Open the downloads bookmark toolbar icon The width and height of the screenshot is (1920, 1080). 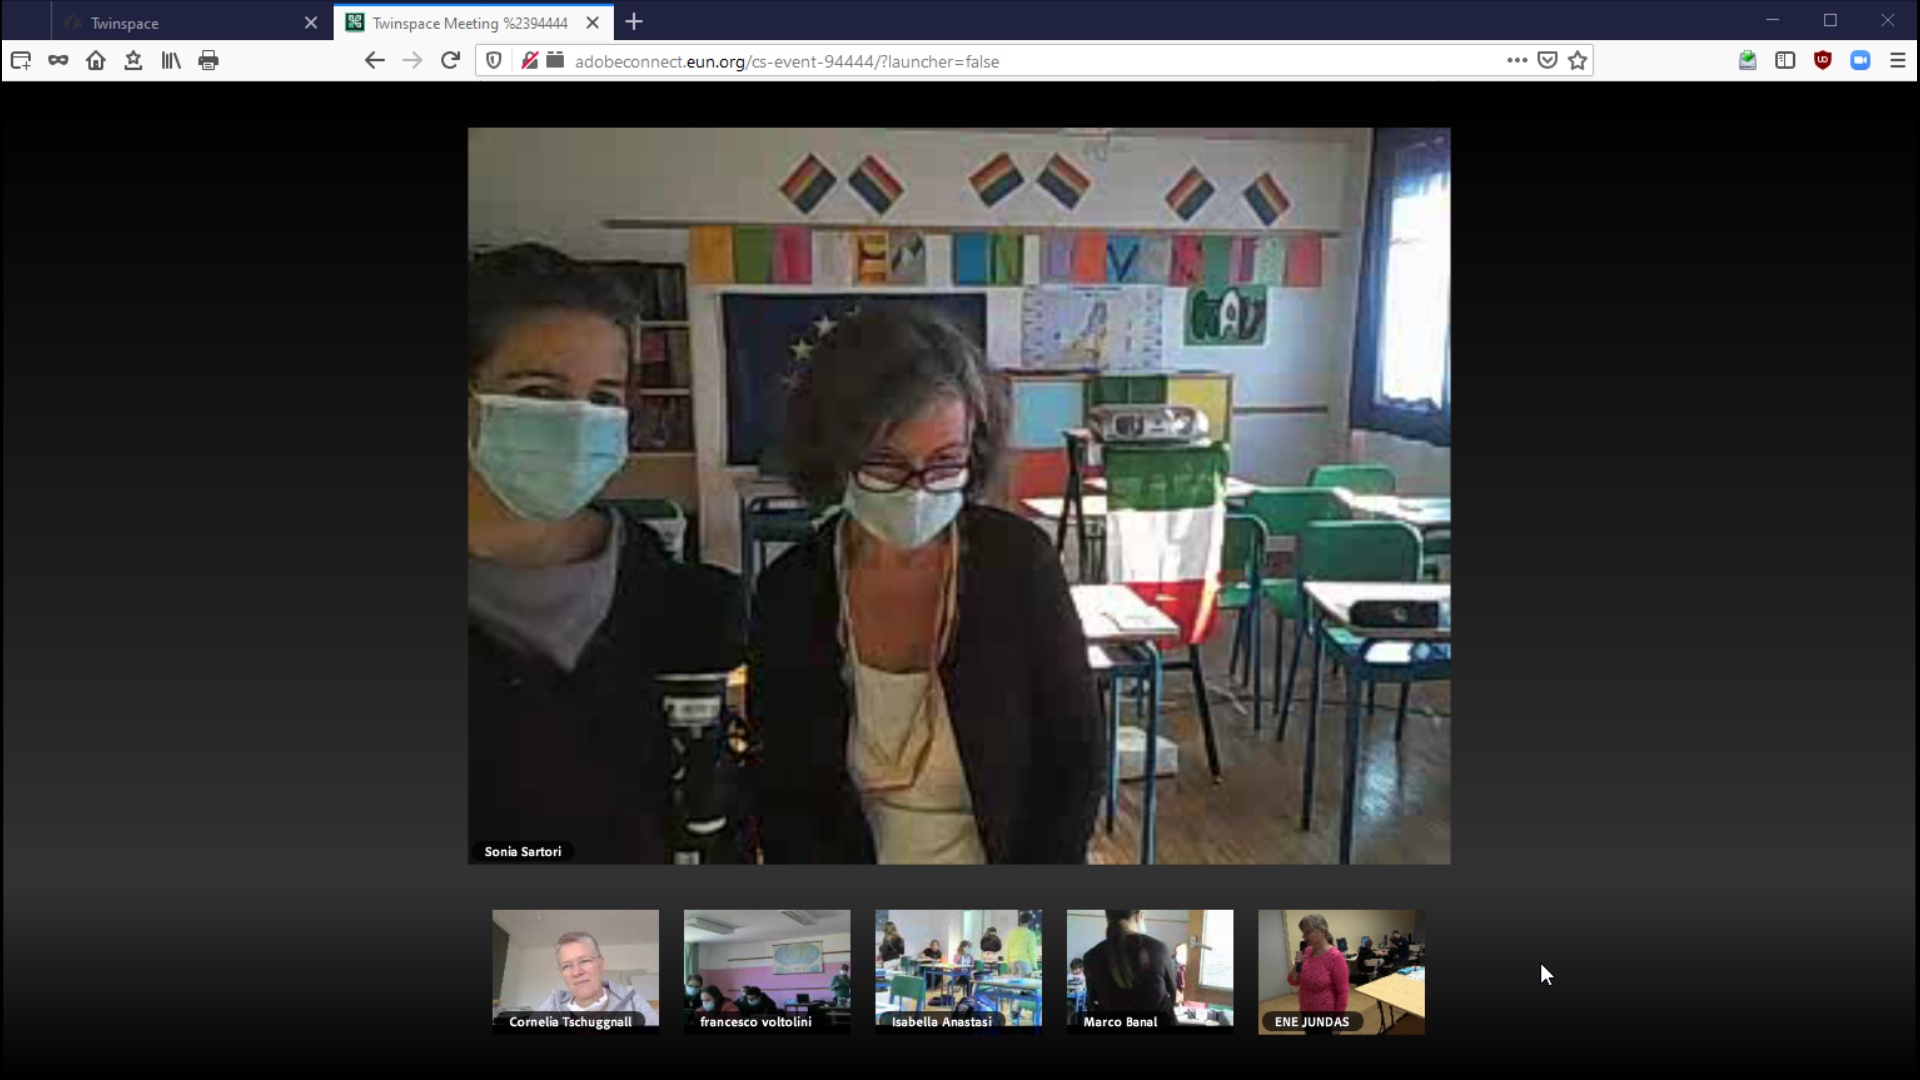pos(133,60)
